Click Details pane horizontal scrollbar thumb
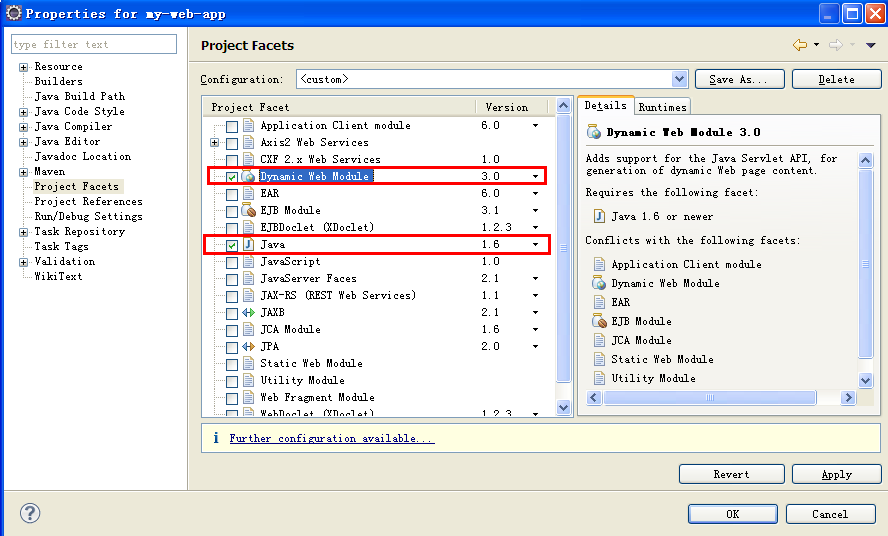The image size is (888, 536). (710, 398)
